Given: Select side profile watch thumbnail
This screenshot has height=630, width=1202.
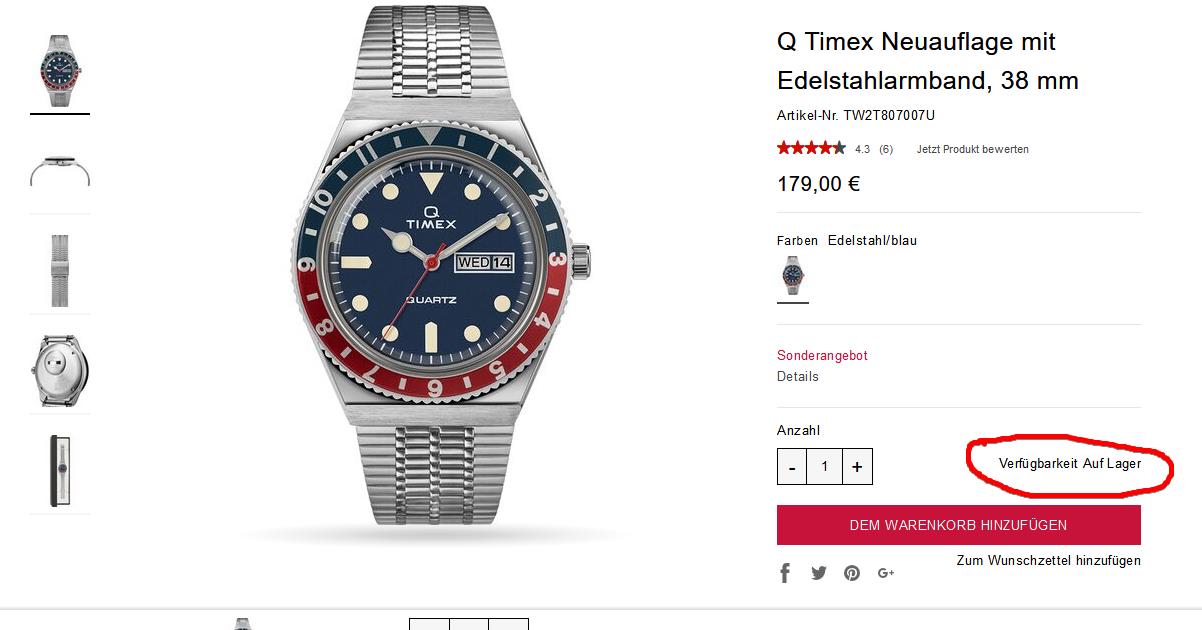Looking at the screenshot, I should click(x=60, y=171).
